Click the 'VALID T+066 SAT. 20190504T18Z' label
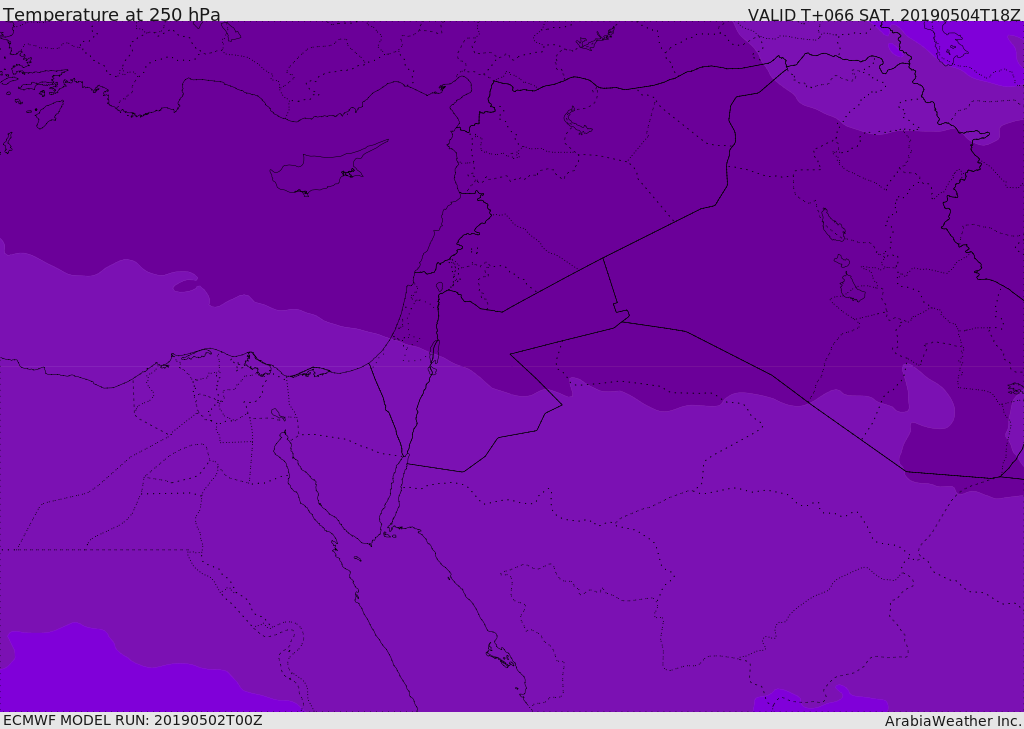1024x729 pixels. [884, 15]
